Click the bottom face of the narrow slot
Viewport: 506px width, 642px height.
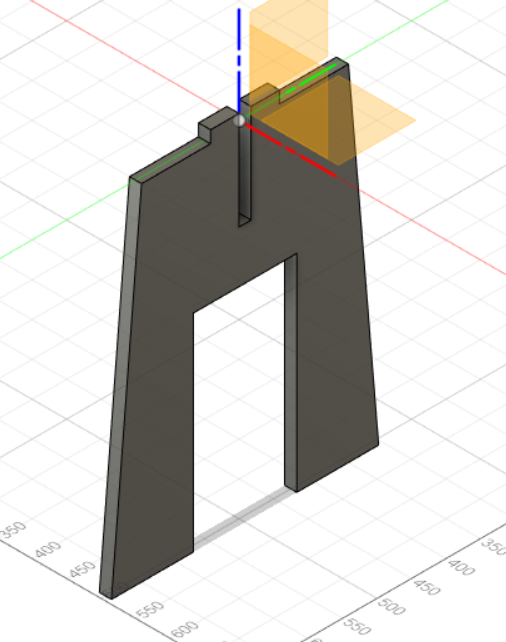pos(244,220)
